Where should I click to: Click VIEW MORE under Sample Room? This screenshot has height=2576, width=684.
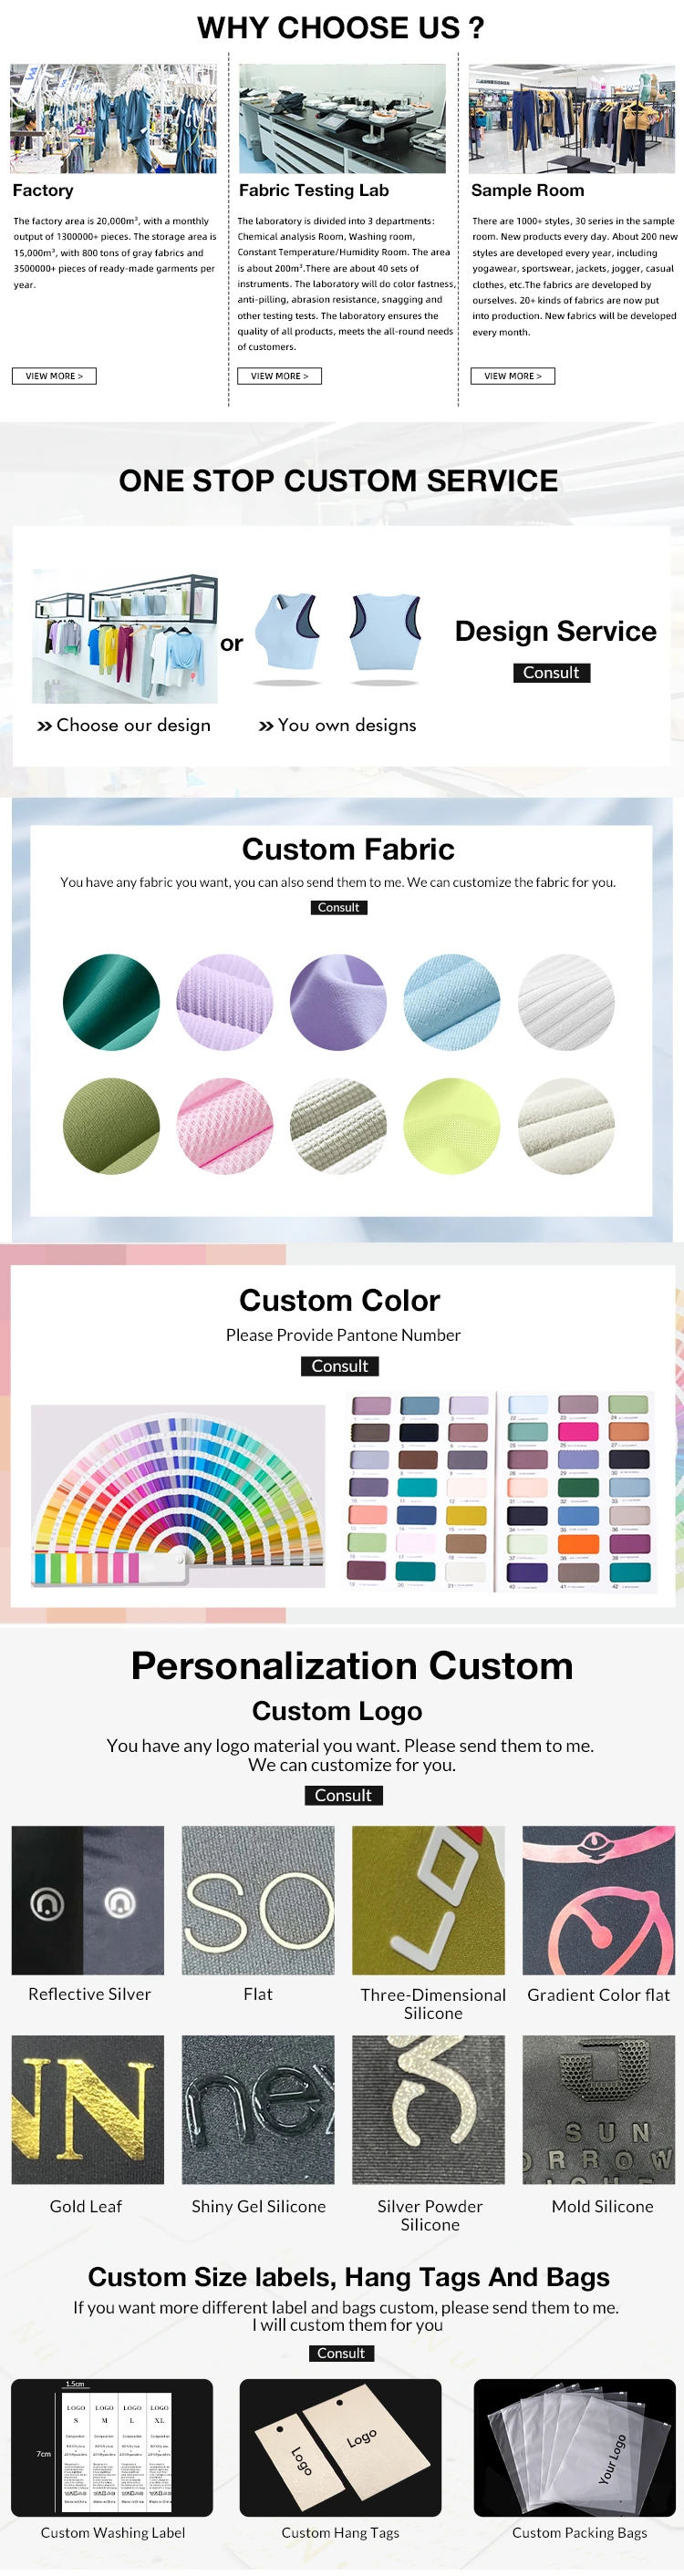tap(512, 376)
